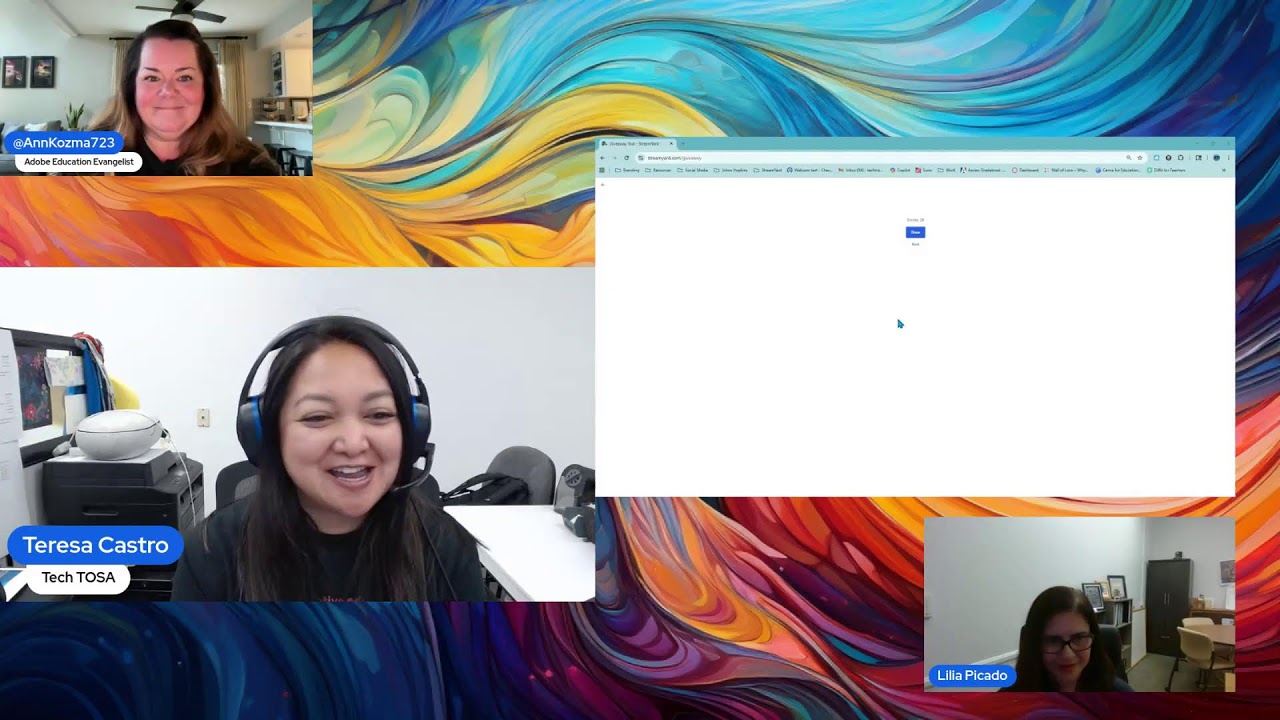Reload the StreamYard giveaway page
The height and width of the screenshot is (720, 1280).
coord(627,158)
